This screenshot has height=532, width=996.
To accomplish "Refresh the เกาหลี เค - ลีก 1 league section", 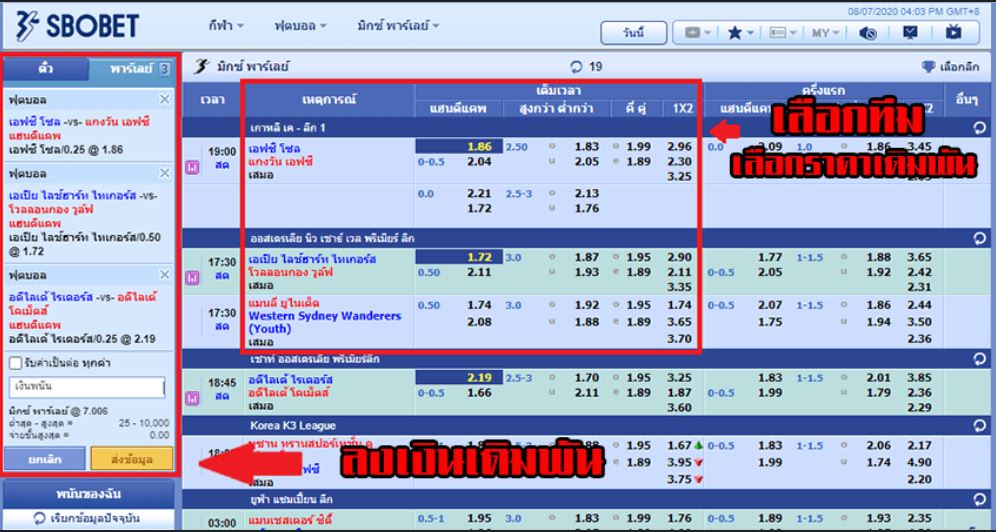I will tap(979, 128).
